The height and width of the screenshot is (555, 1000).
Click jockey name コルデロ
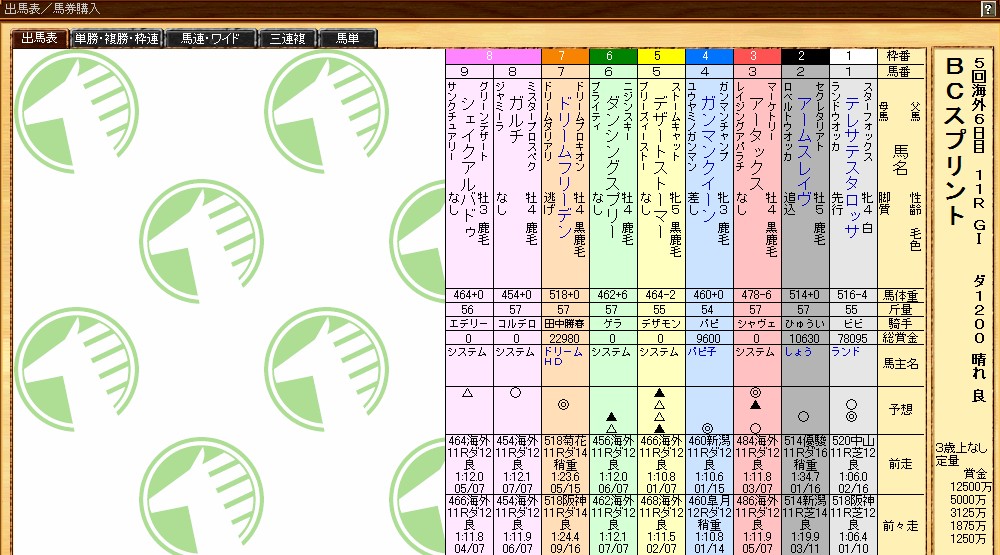click(x=517, y=323)
